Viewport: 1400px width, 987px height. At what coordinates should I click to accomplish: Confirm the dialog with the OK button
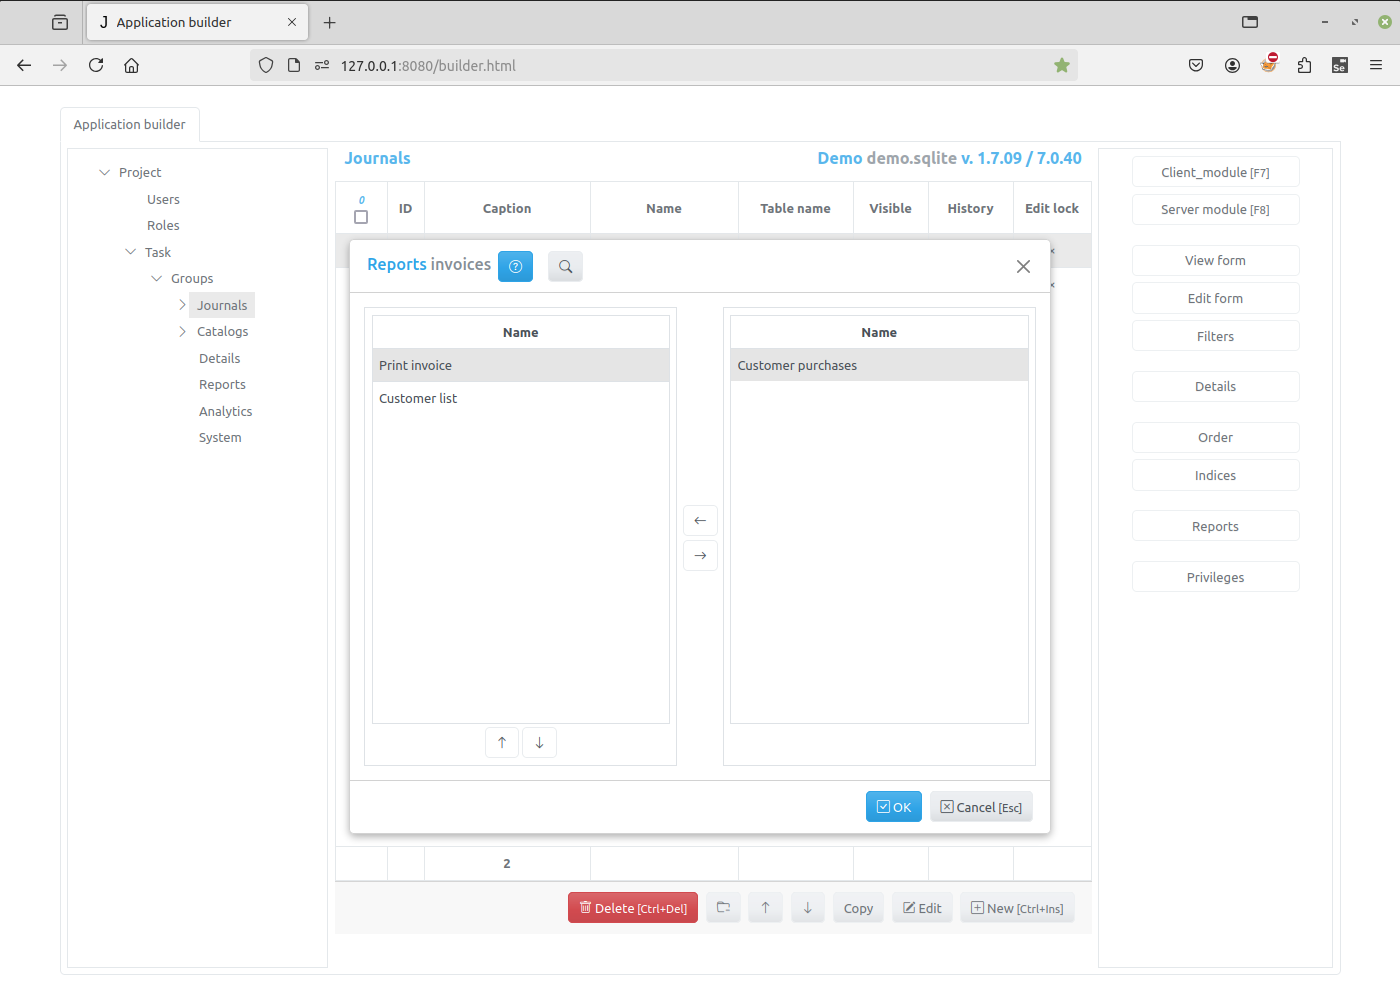tap(893, 806)
